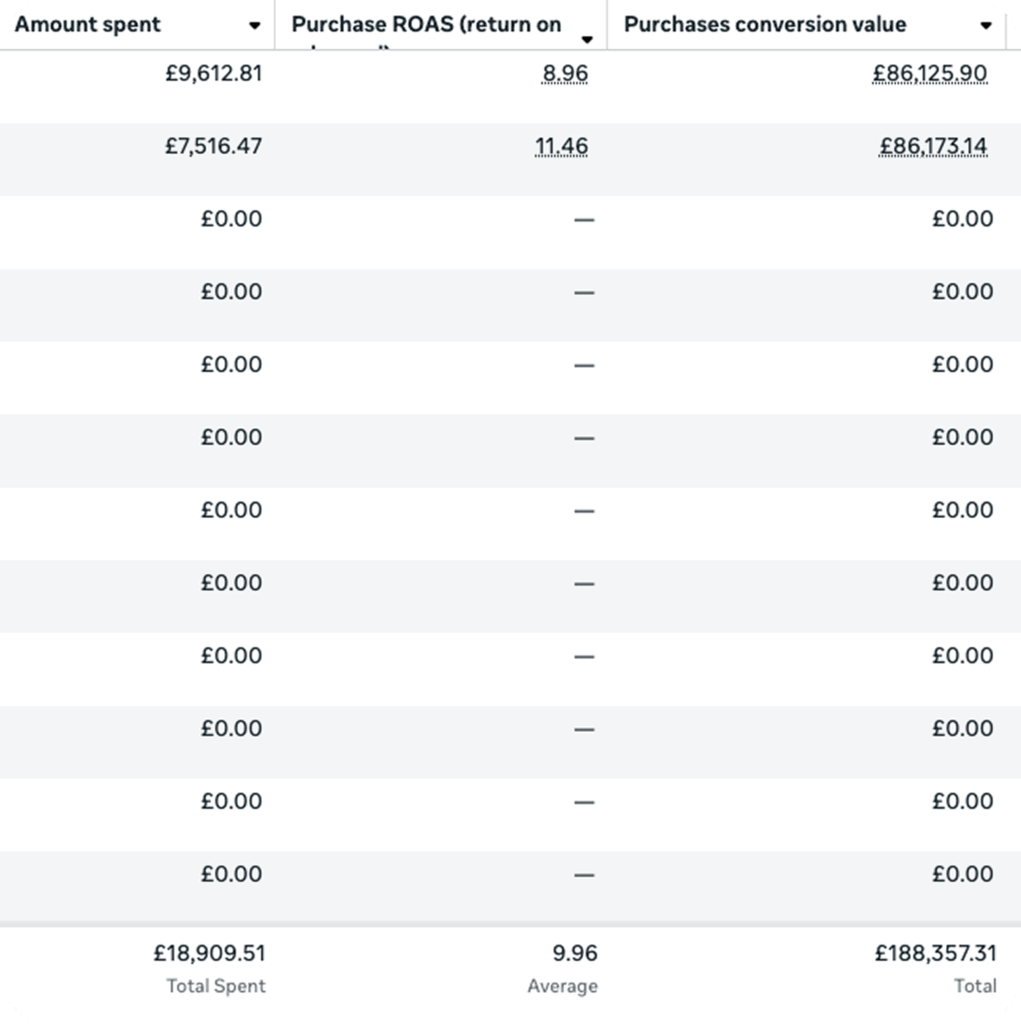Click the £18,909.51 total spent figure

210,953
